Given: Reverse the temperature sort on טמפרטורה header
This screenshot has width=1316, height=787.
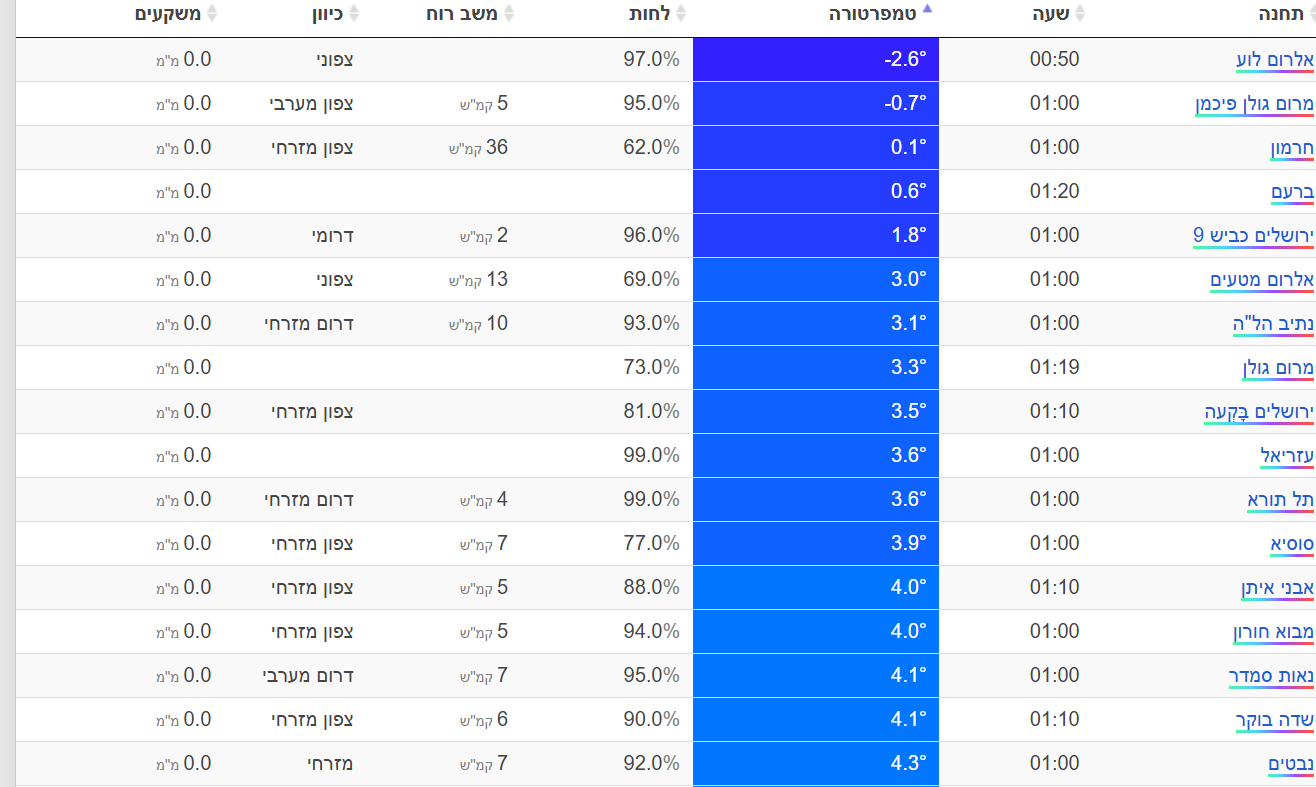Looking at the screenshot, I should tap(927, 10).
